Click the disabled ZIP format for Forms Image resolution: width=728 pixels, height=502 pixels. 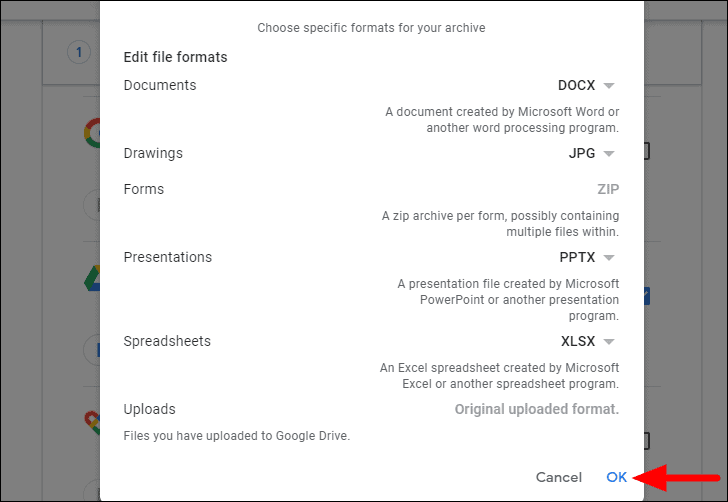pyautogui.click(x=608, y=189)
